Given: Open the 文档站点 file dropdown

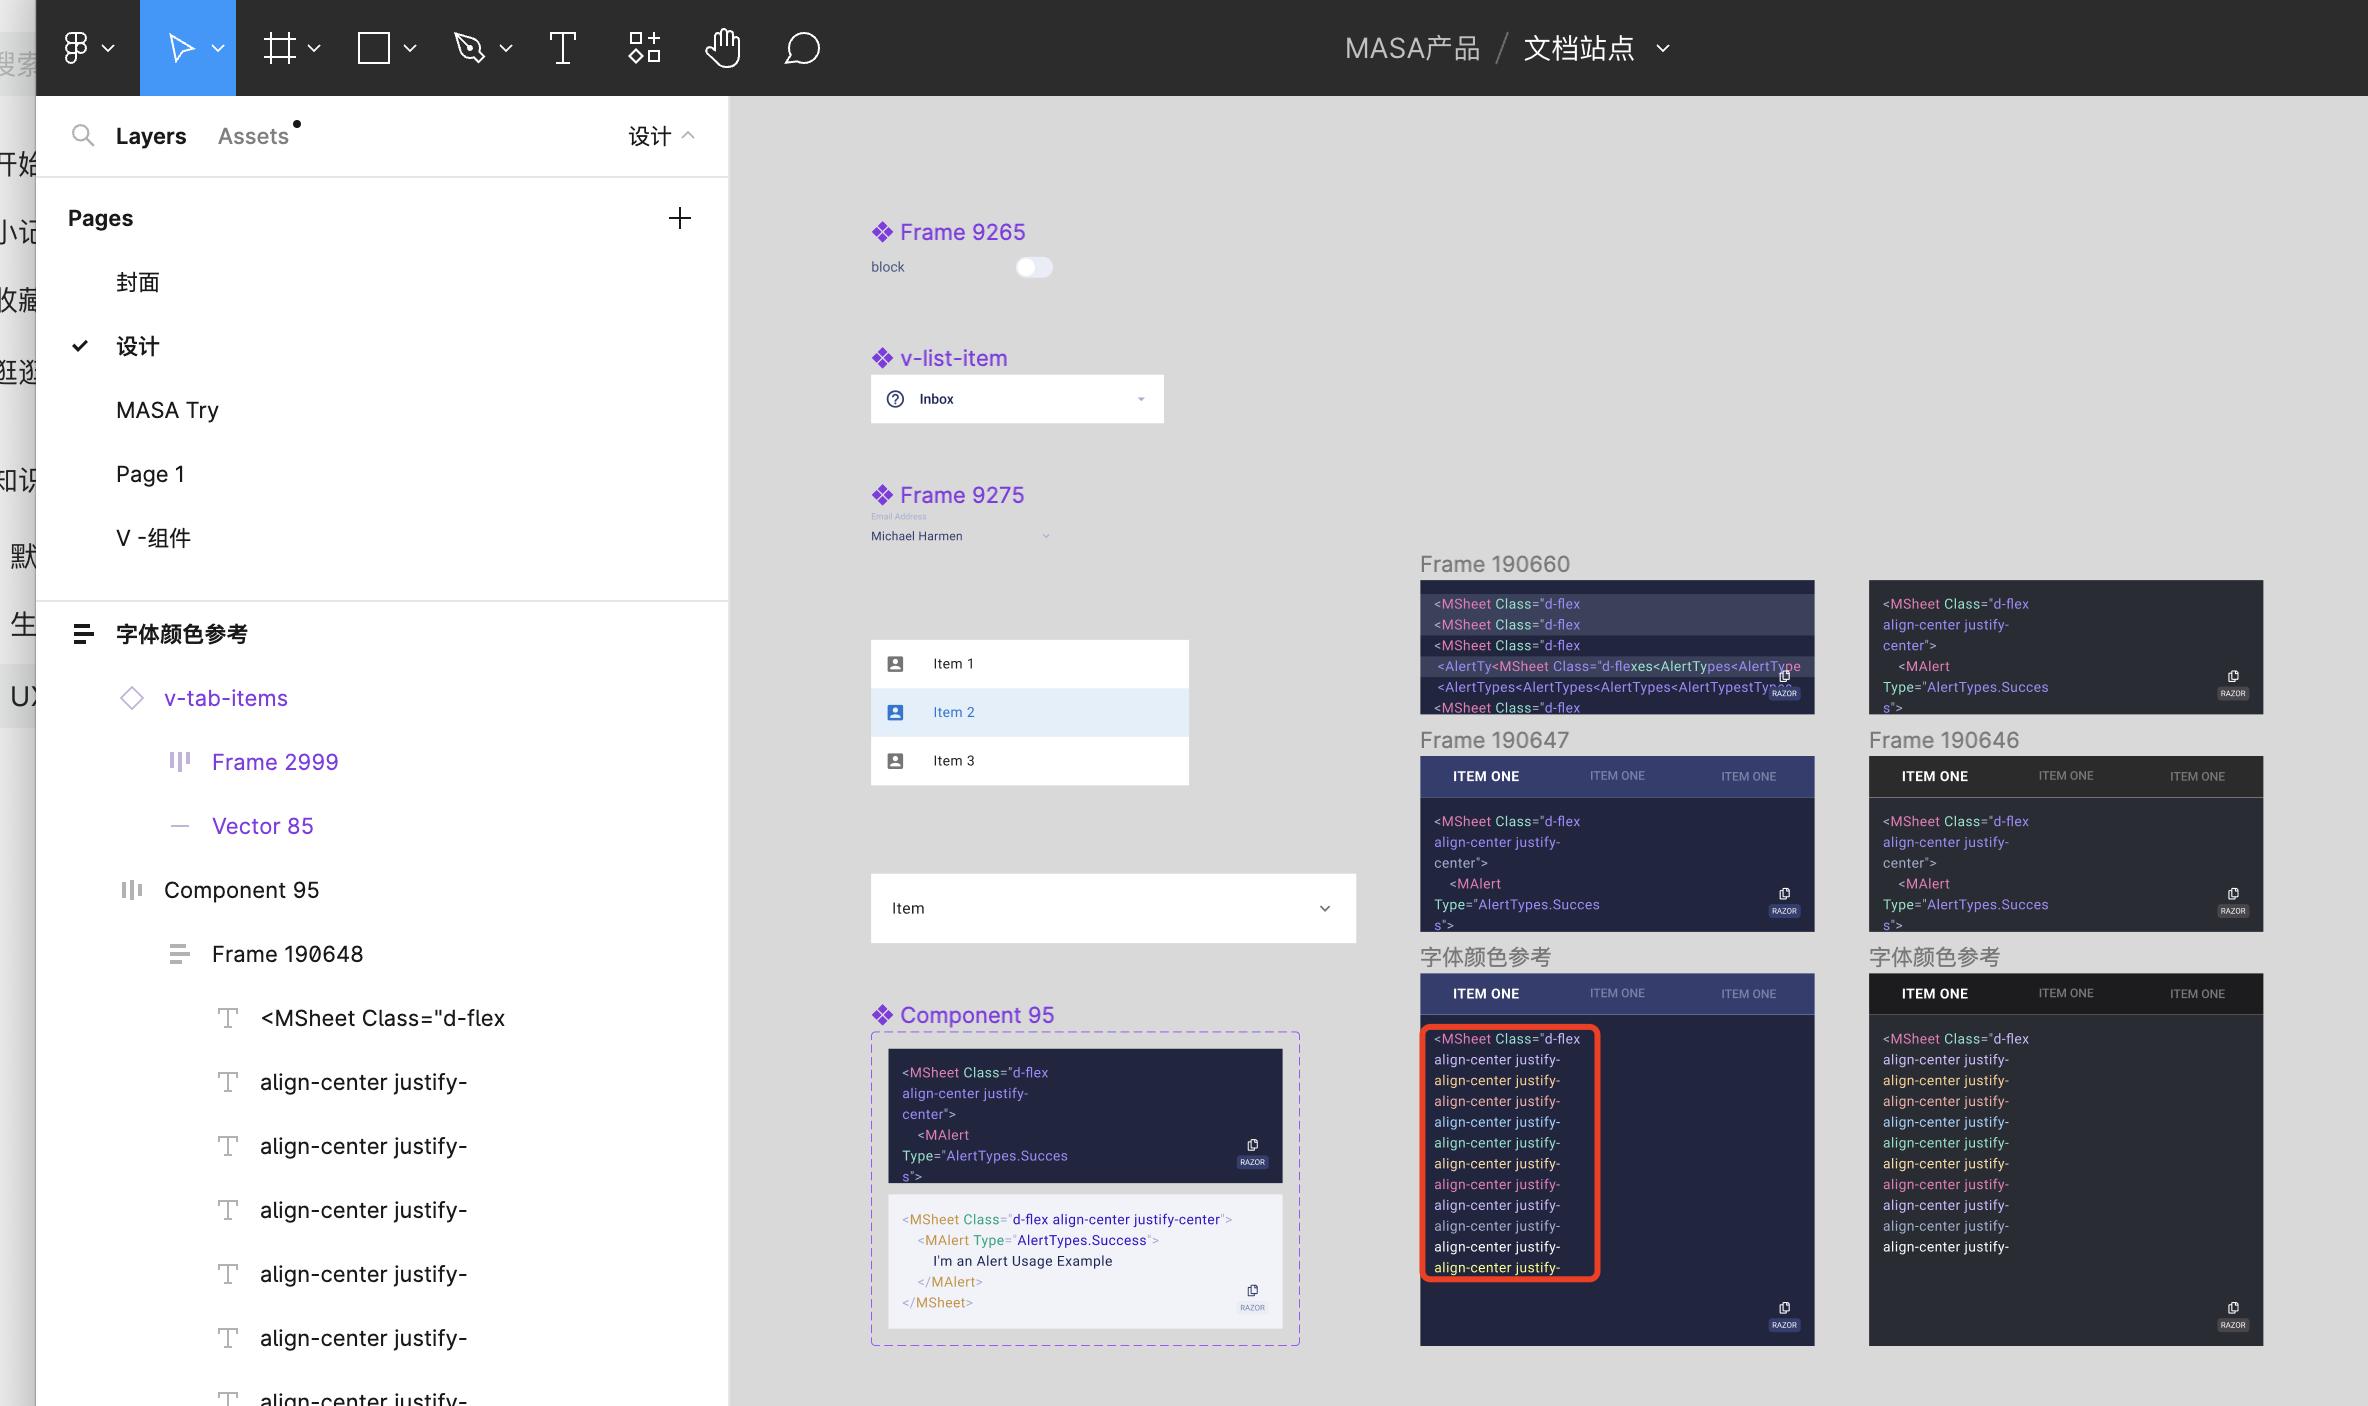Looking at the screenshot, I should click(x=1663, y=48).
